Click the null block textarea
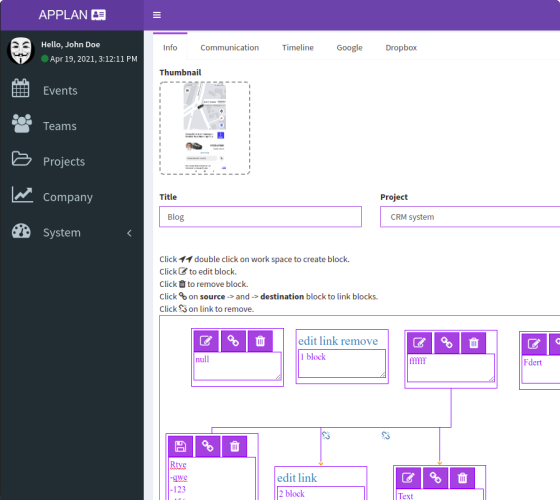 (238, 366)
